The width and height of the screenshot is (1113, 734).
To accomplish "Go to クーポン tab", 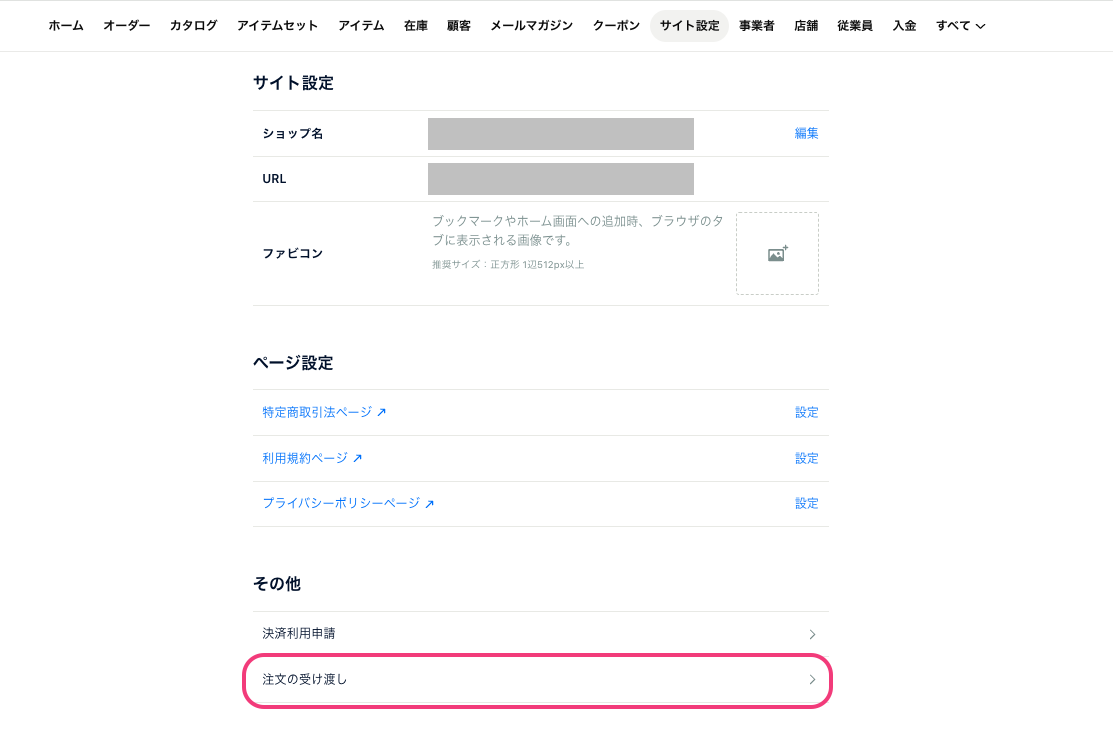I will (616, 26).
